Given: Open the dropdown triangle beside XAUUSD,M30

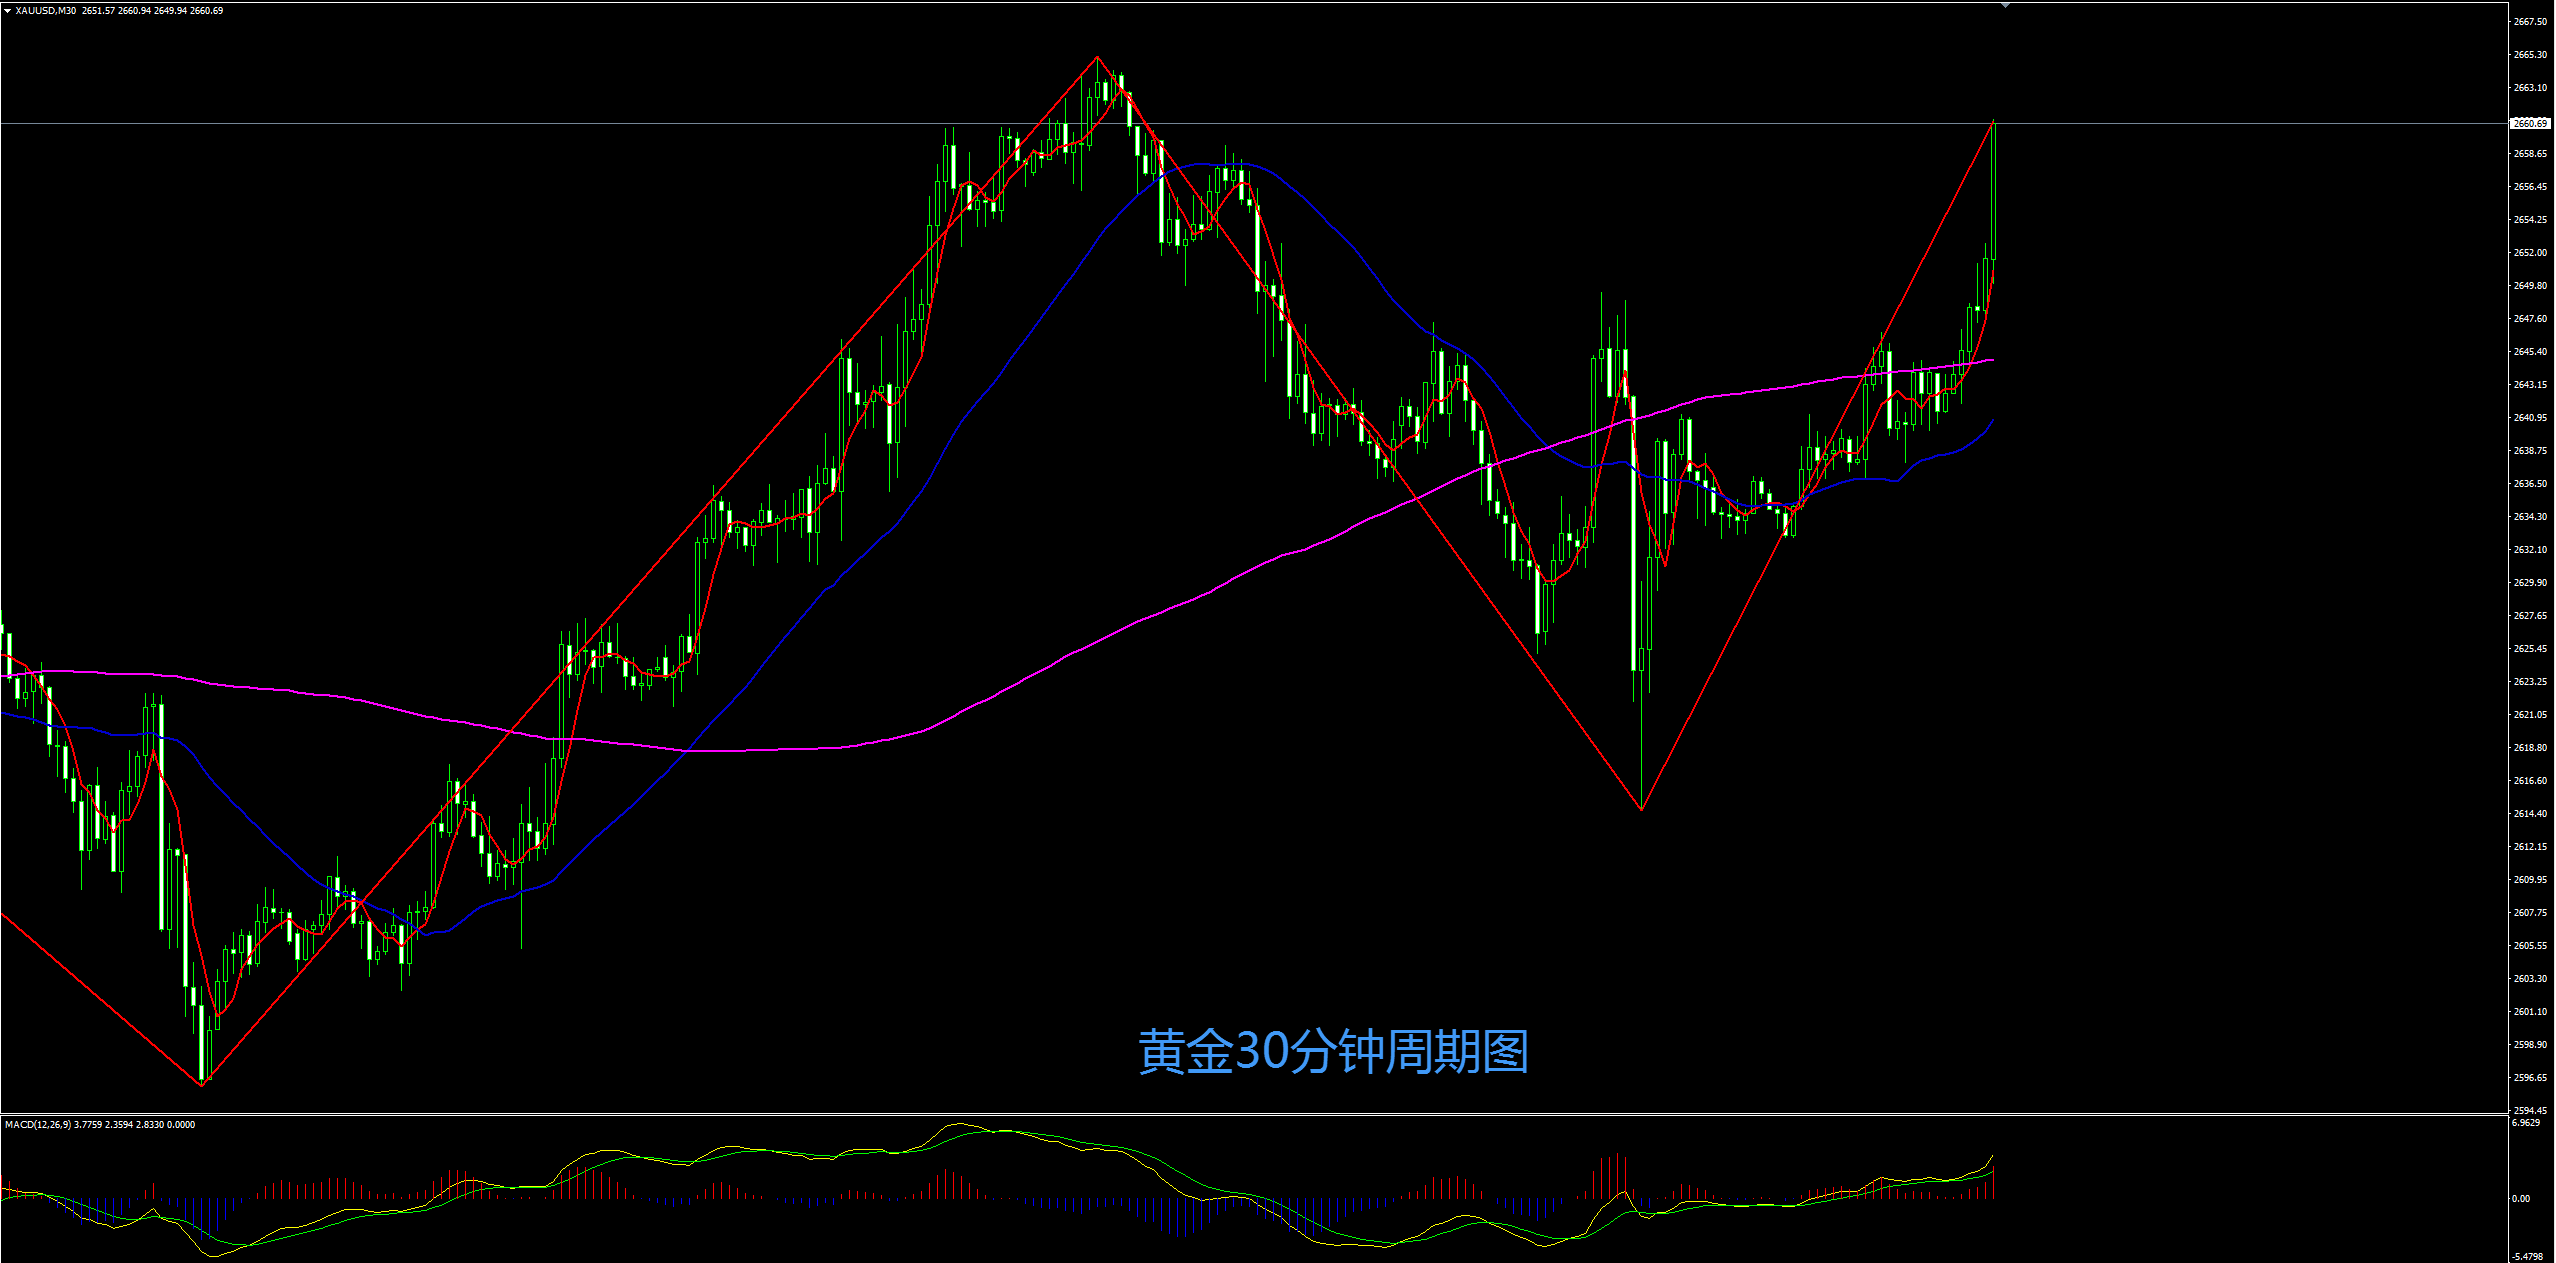Looking at the screenshot, I should click(x=7, y=11).
